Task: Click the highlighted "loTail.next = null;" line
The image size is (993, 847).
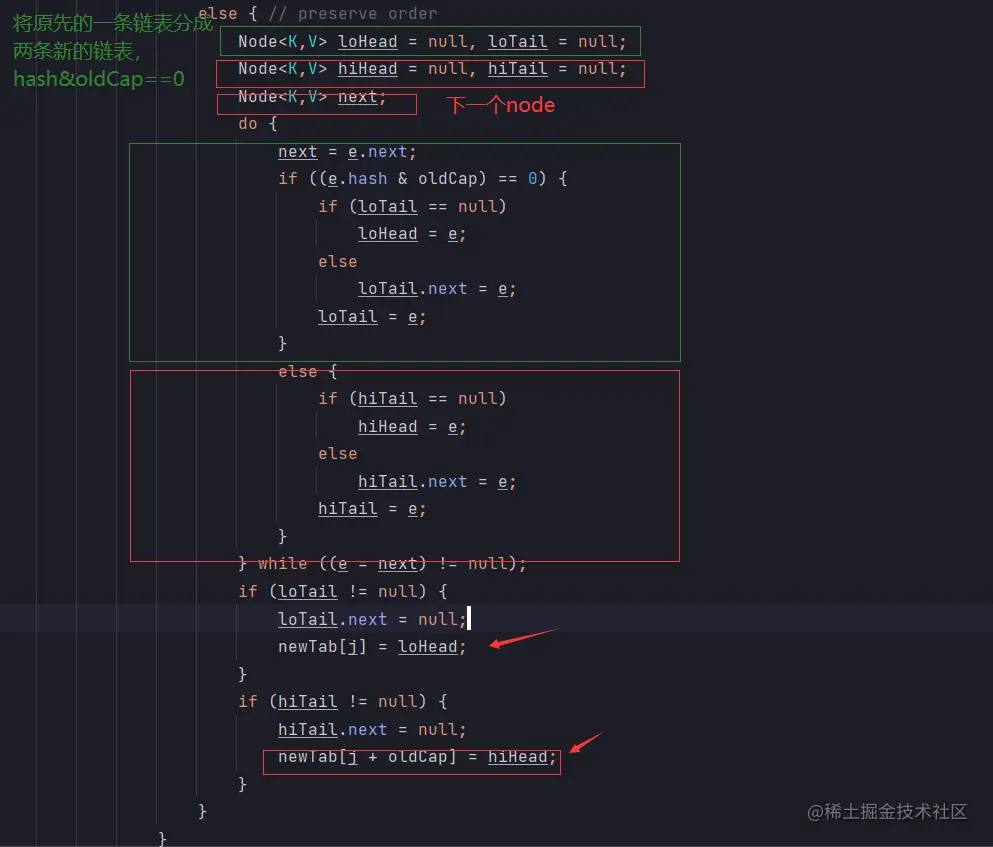Action: pos(372,619)
